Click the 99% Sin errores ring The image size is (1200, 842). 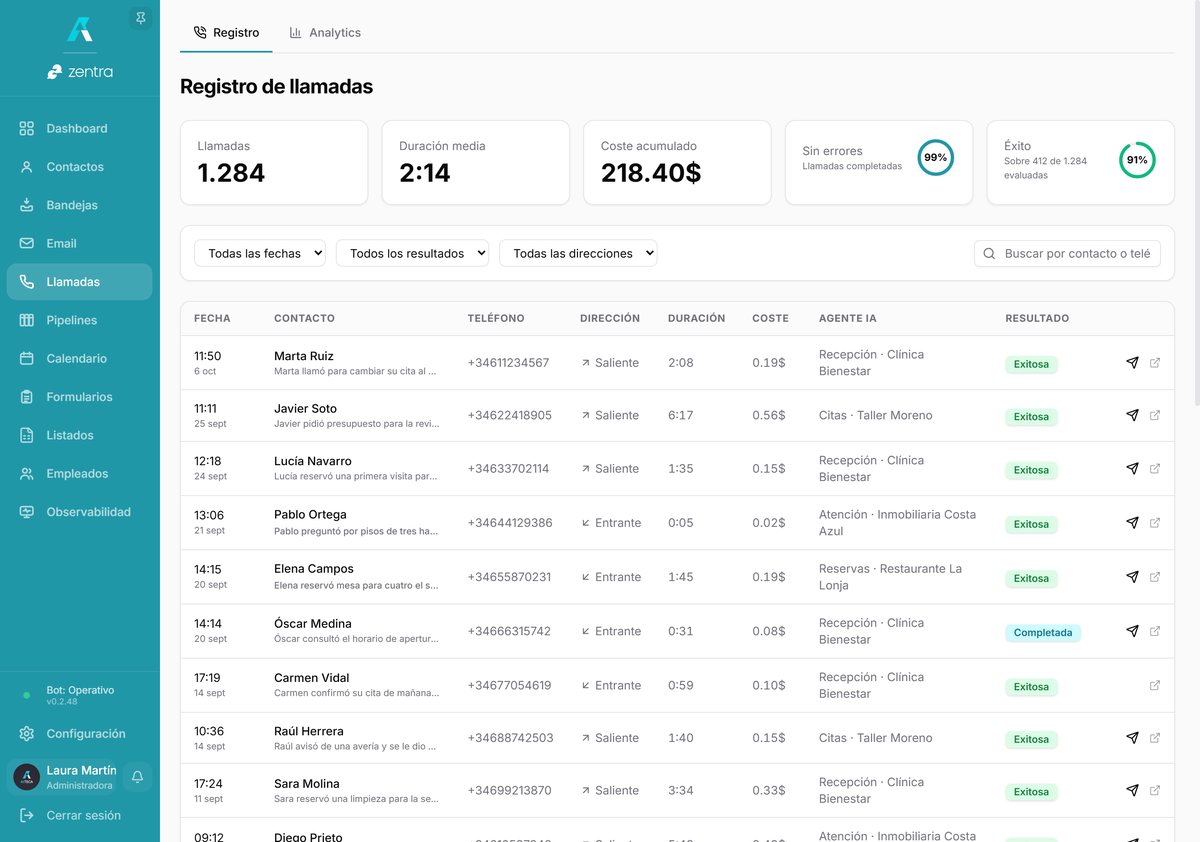936,158
